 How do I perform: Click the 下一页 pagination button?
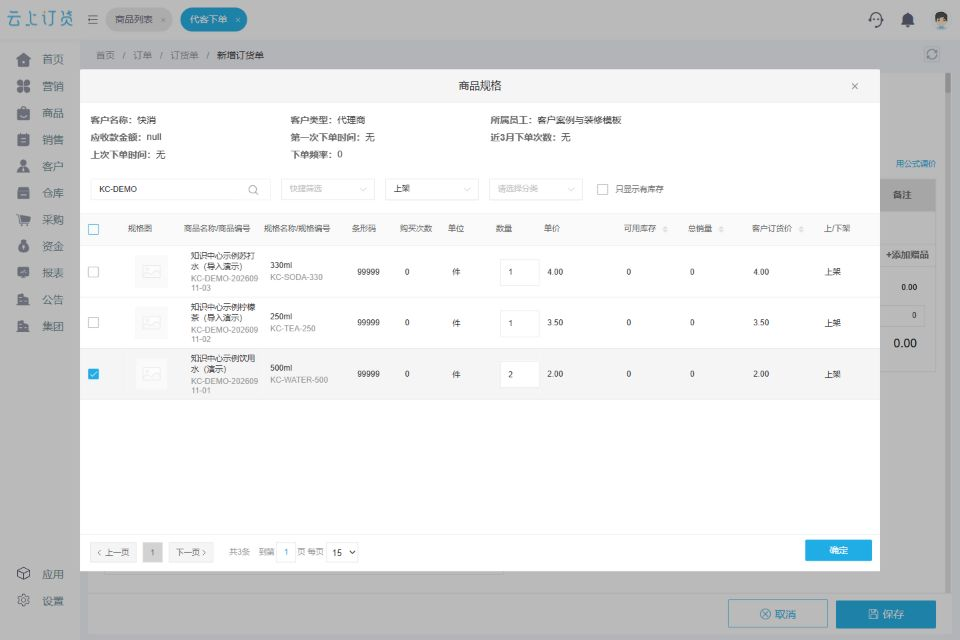[x=191, y=552]
